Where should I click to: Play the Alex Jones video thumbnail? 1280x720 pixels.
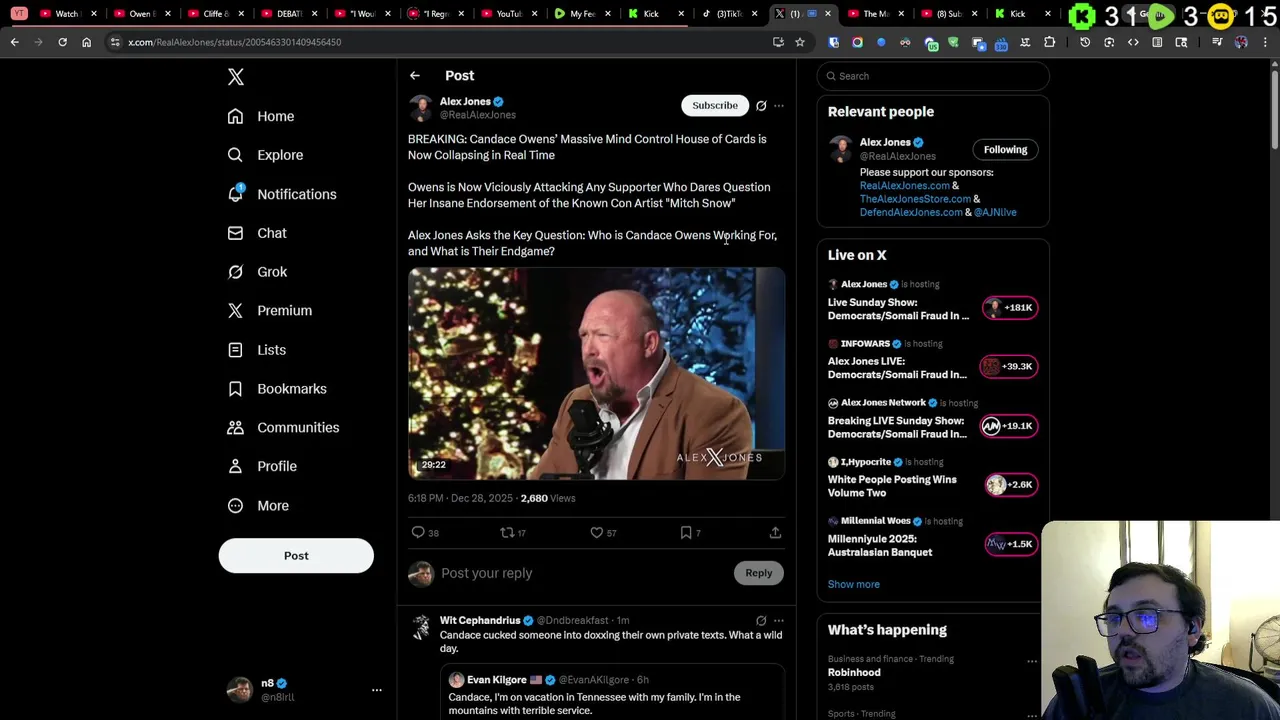tap(597, 373)
